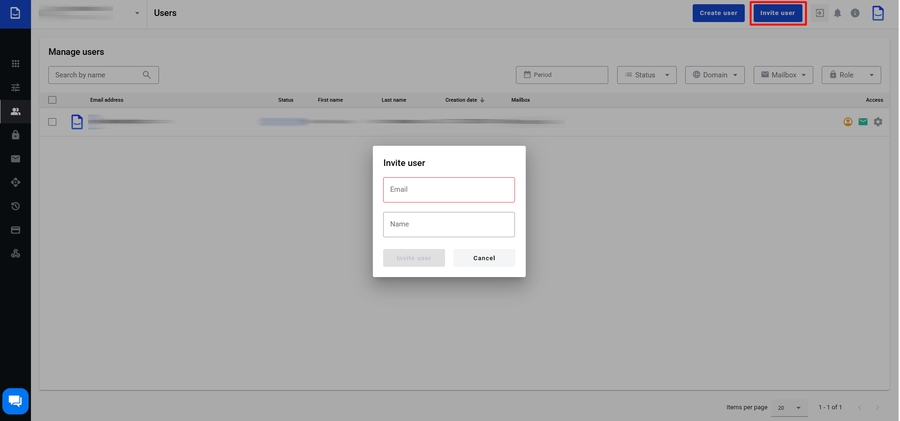Sort by Creation date column header
900x421 pixels.
click(x=464, y=100)
